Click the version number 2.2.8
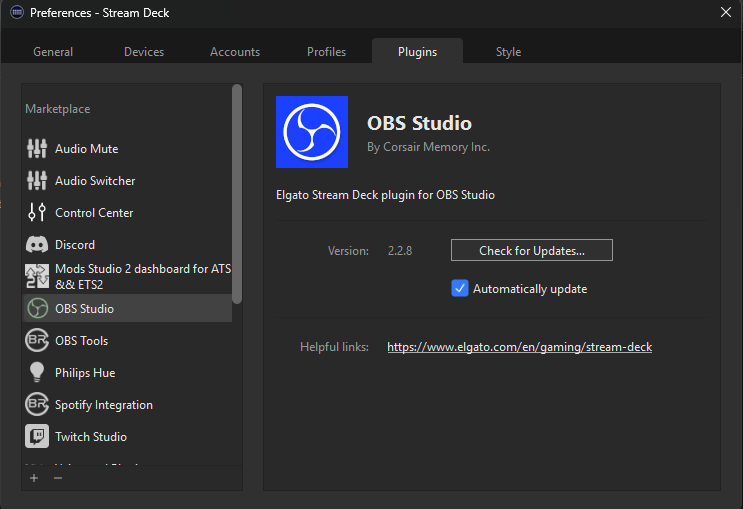743x509 pixels. (x=400, y=251)
